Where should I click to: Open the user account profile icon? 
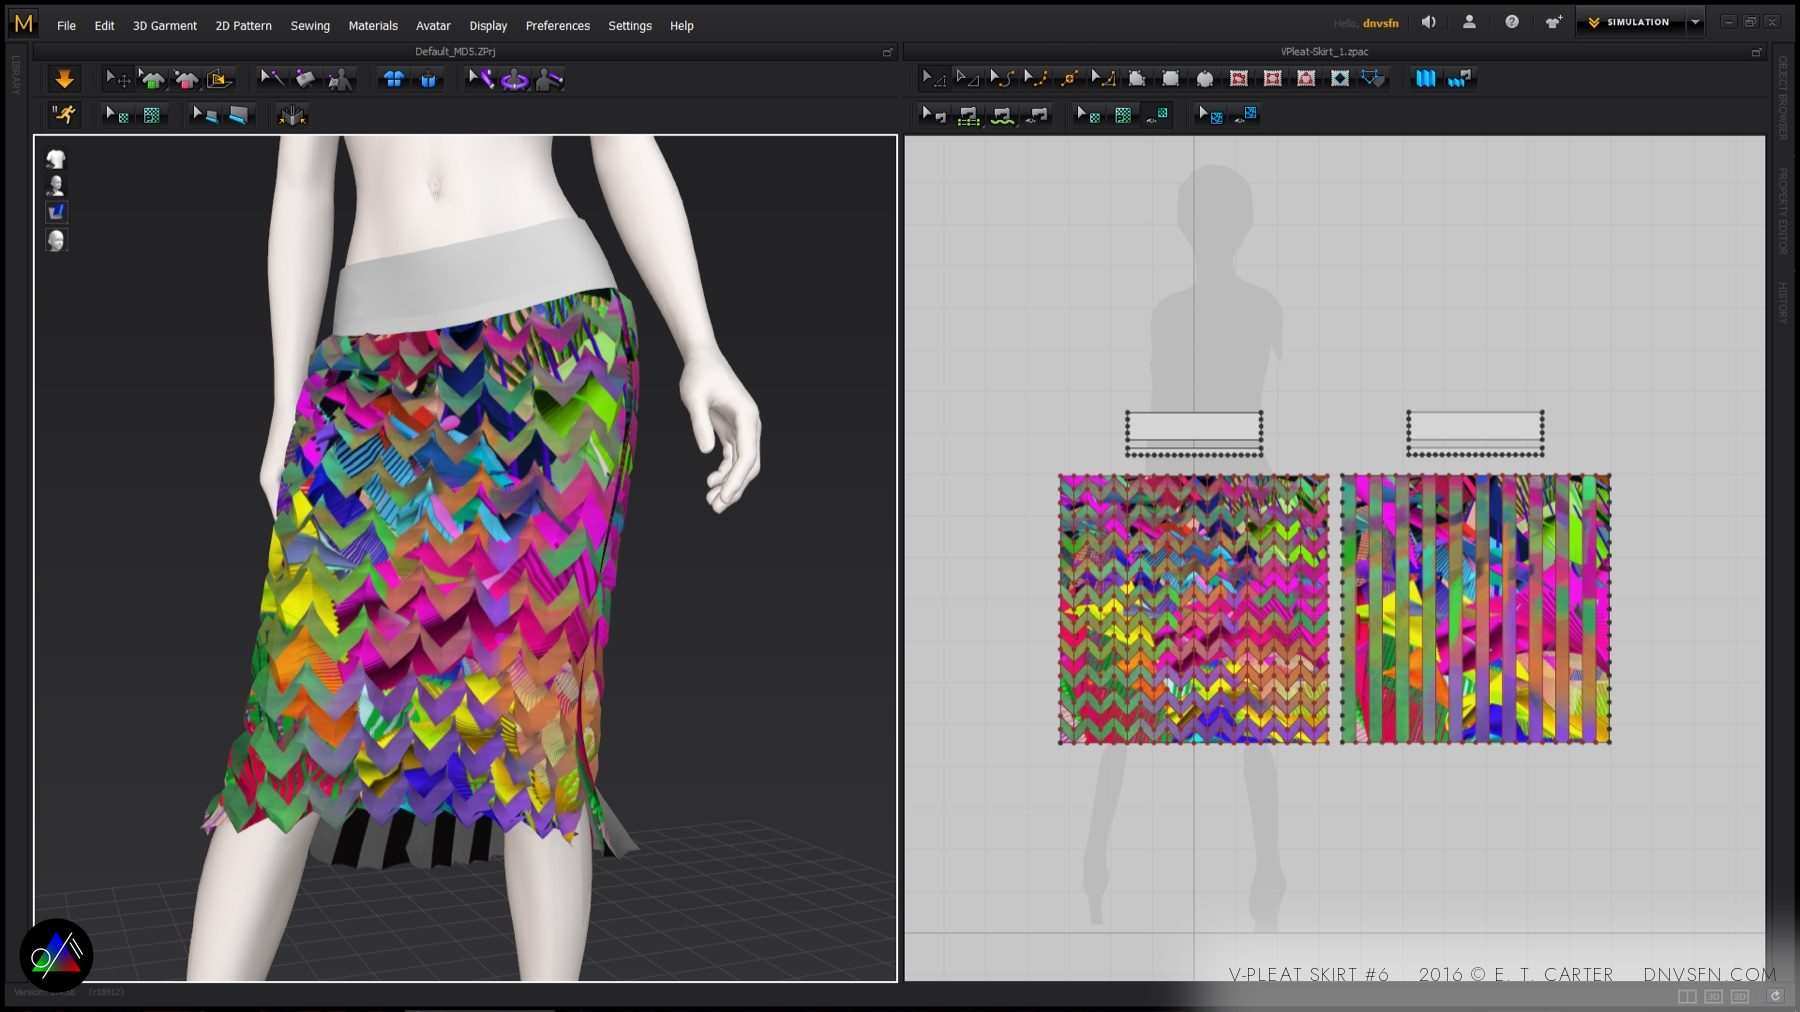click(1469, 22)
